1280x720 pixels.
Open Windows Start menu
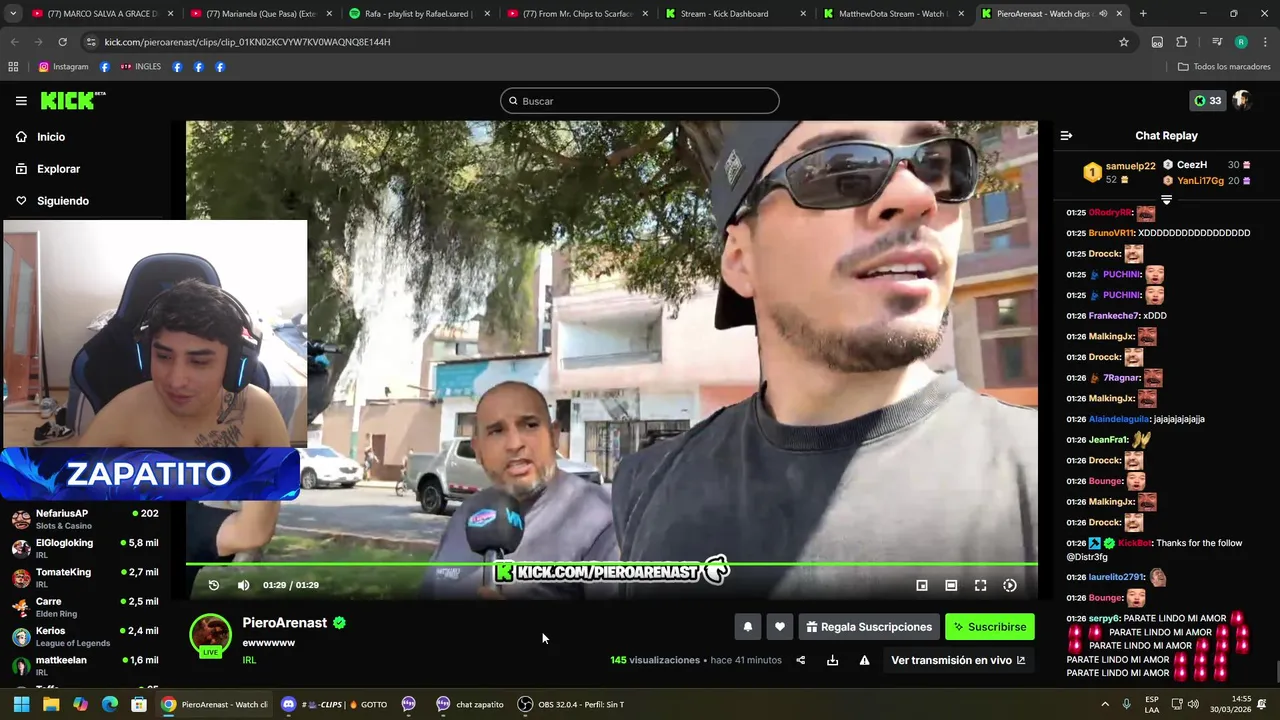pyautogui.click(x=21, y=704)
